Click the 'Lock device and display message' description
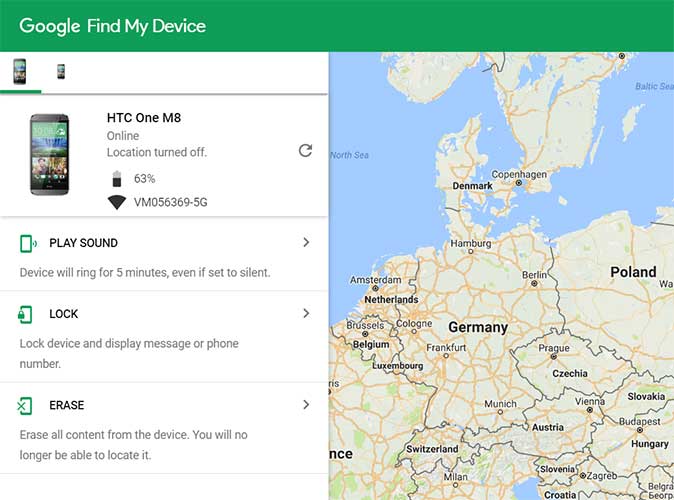 tap(129, 353)
